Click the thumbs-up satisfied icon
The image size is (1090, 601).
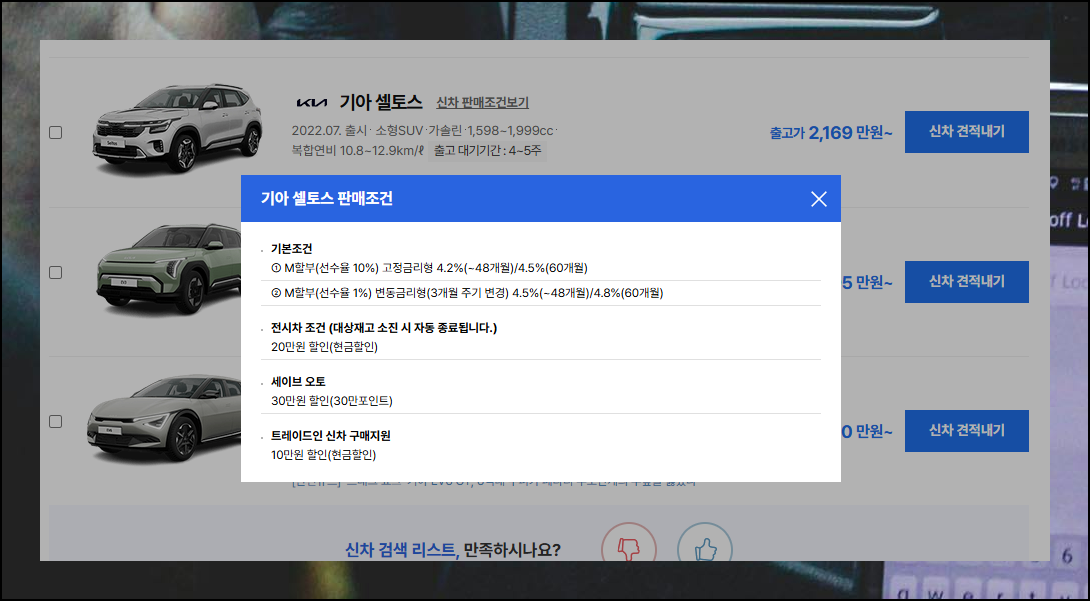[x=705, y=548]
